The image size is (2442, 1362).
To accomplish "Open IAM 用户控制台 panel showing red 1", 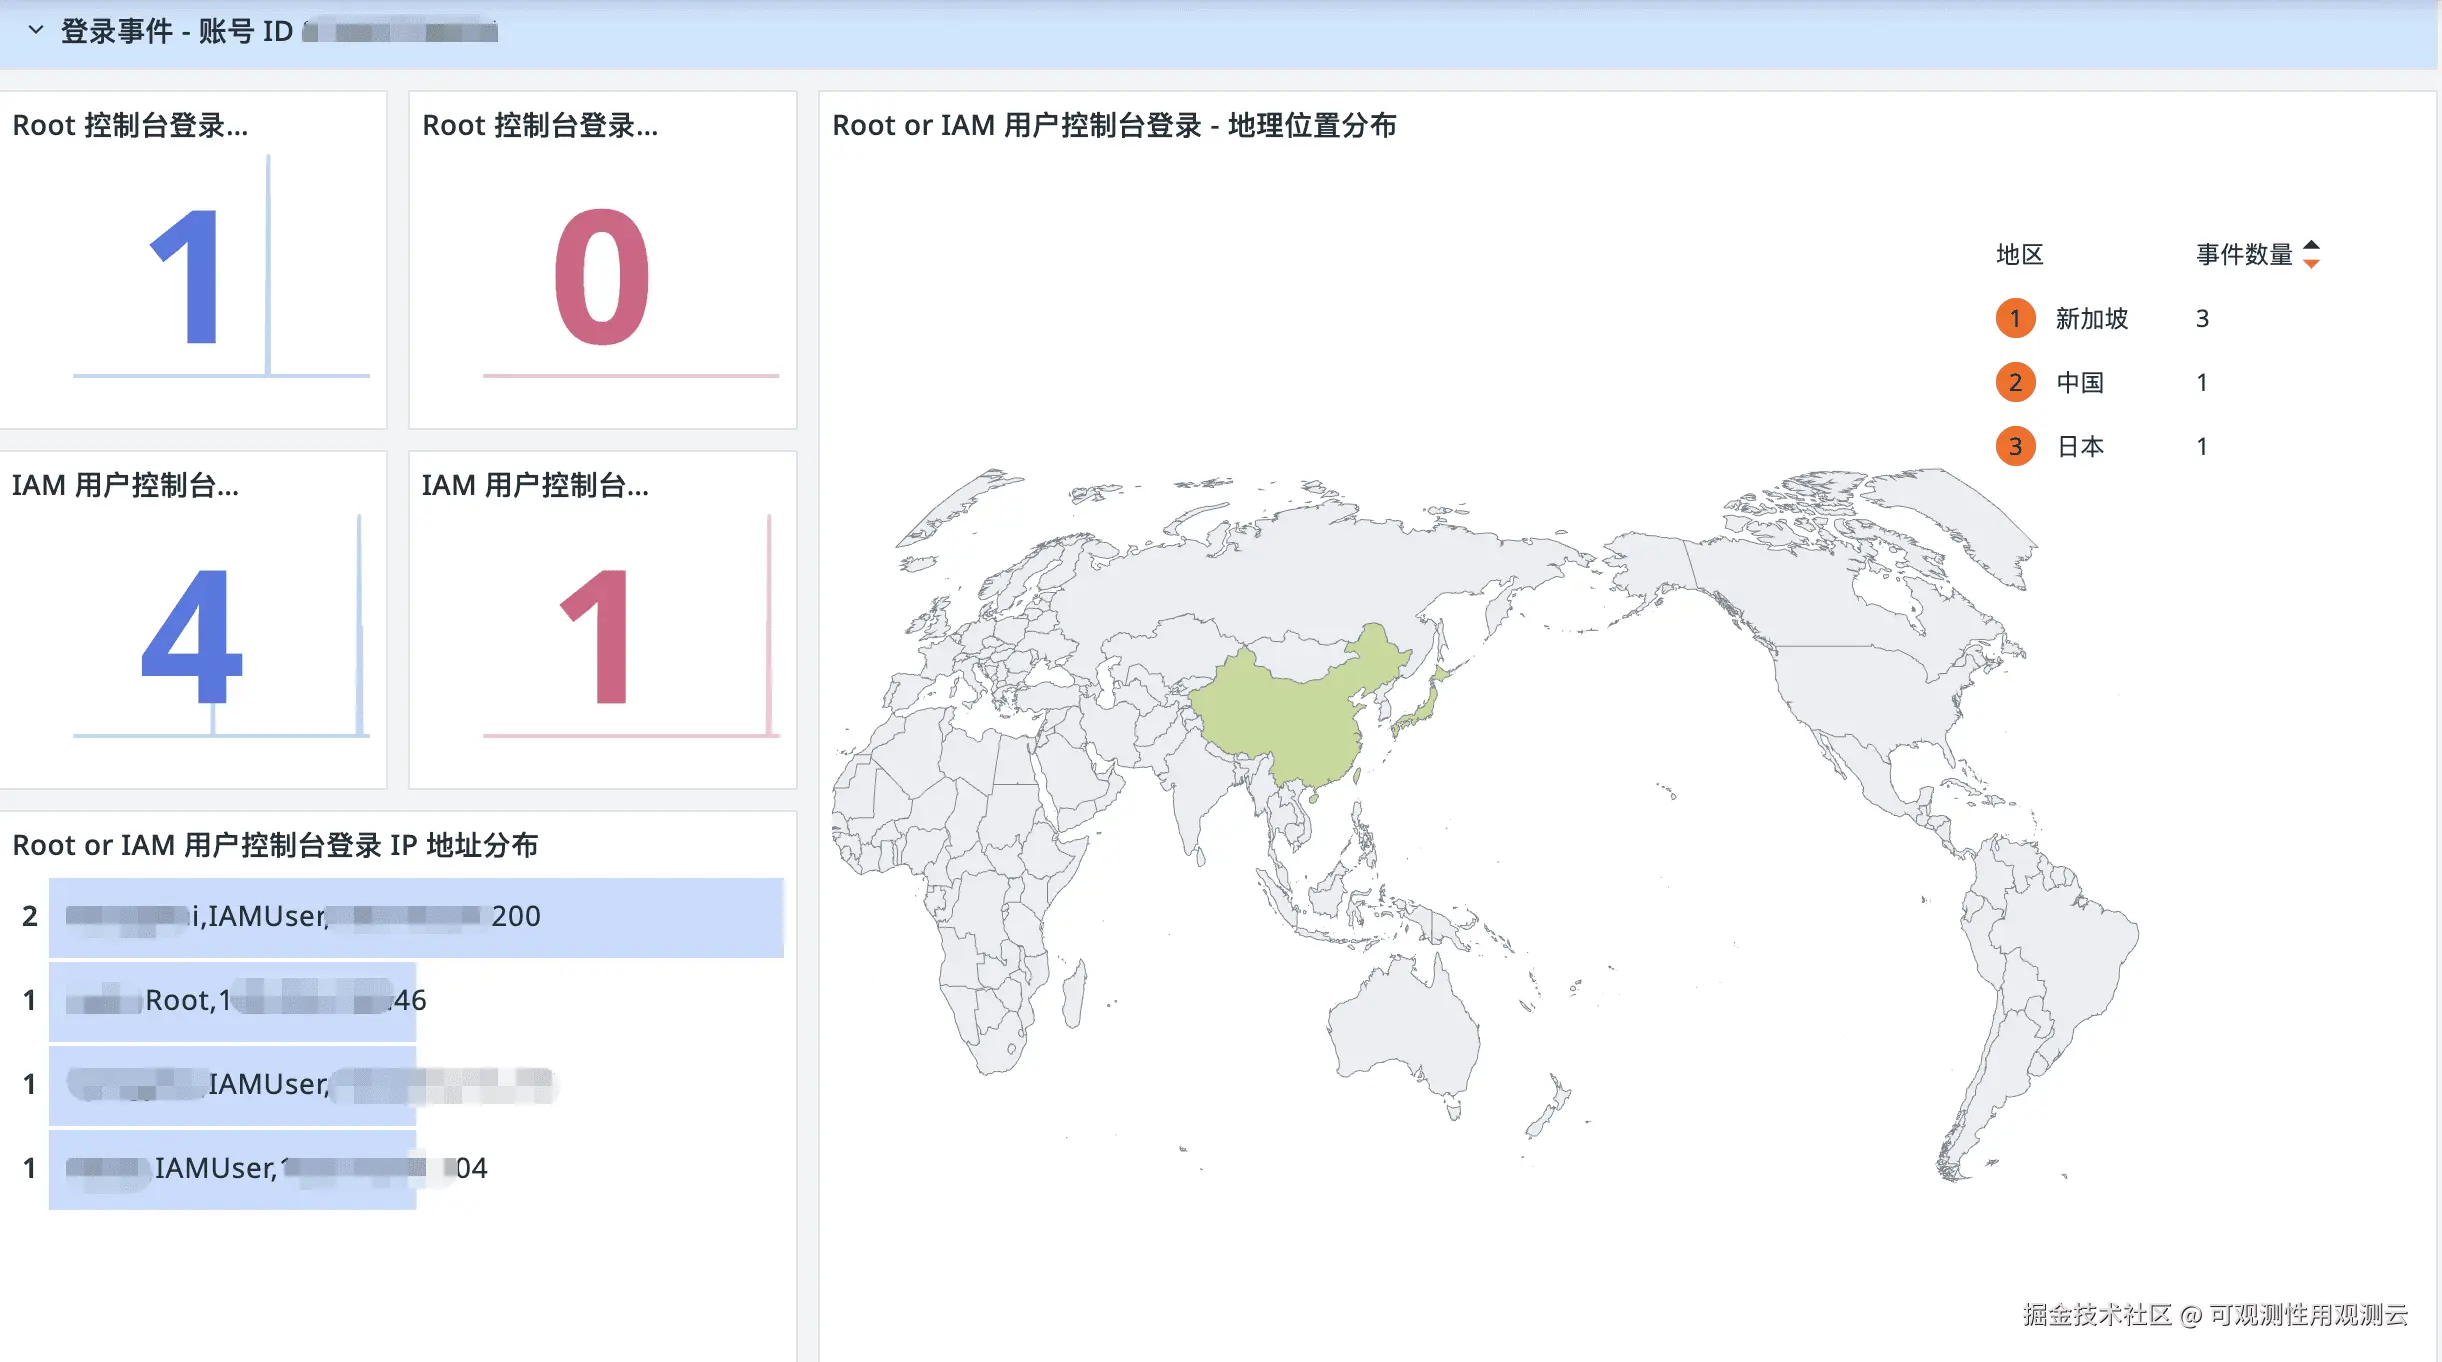I will tap(597, 635).
